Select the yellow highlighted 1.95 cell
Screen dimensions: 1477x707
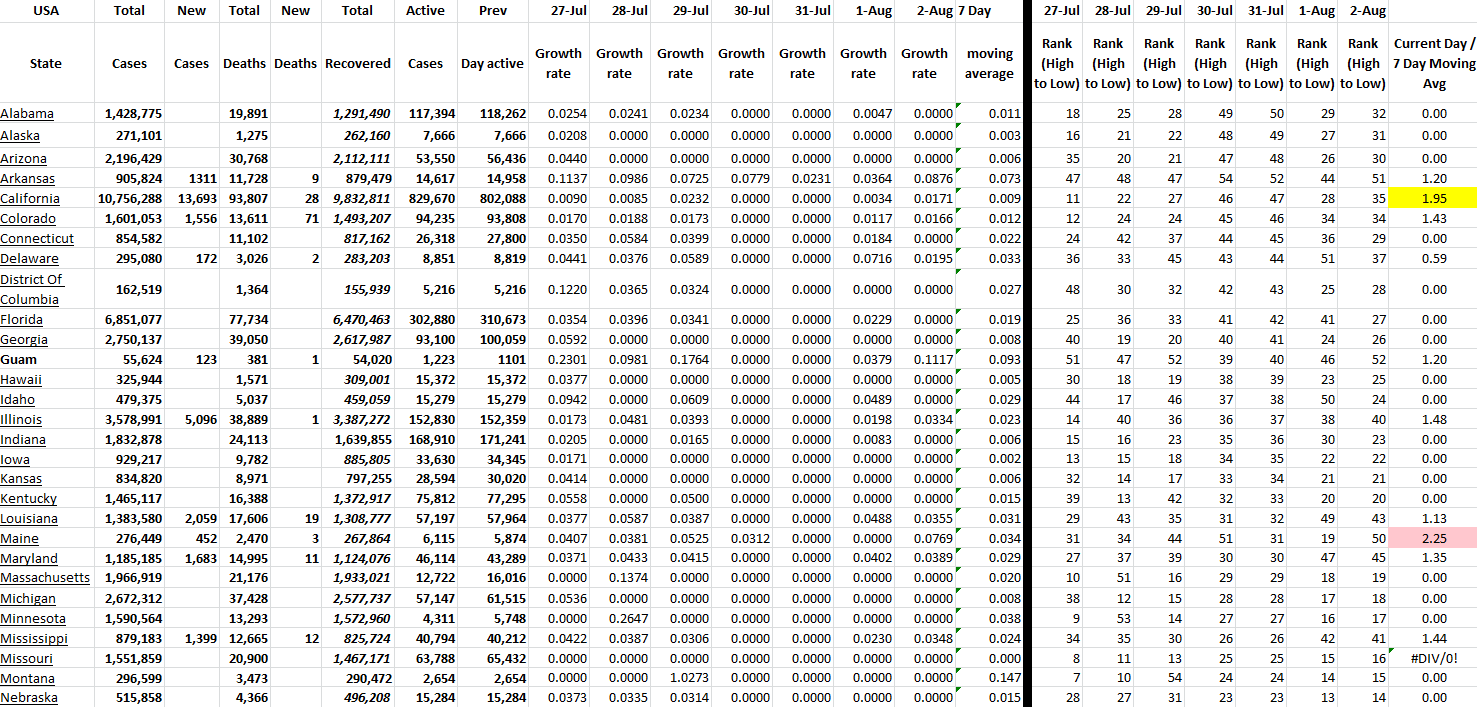[x=1433, y=199]
